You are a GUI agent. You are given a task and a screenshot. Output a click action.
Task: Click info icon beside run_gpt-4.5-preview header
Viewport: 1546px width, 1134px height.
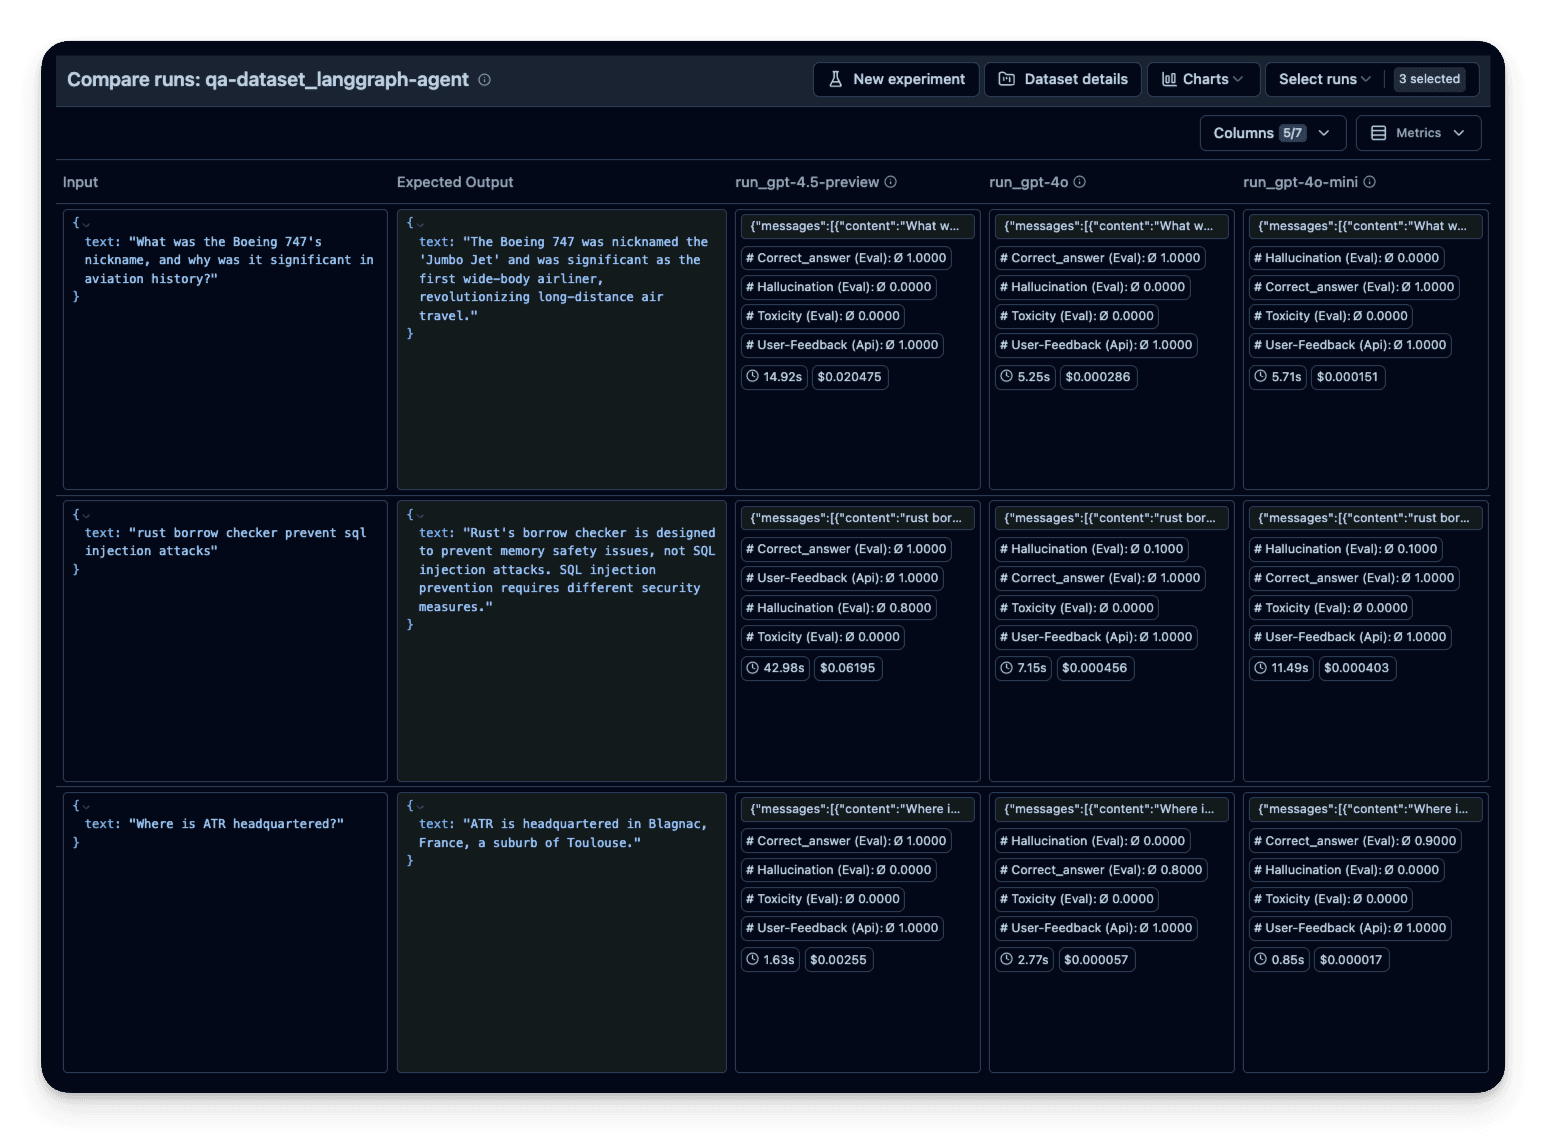[x=891, y=182]
